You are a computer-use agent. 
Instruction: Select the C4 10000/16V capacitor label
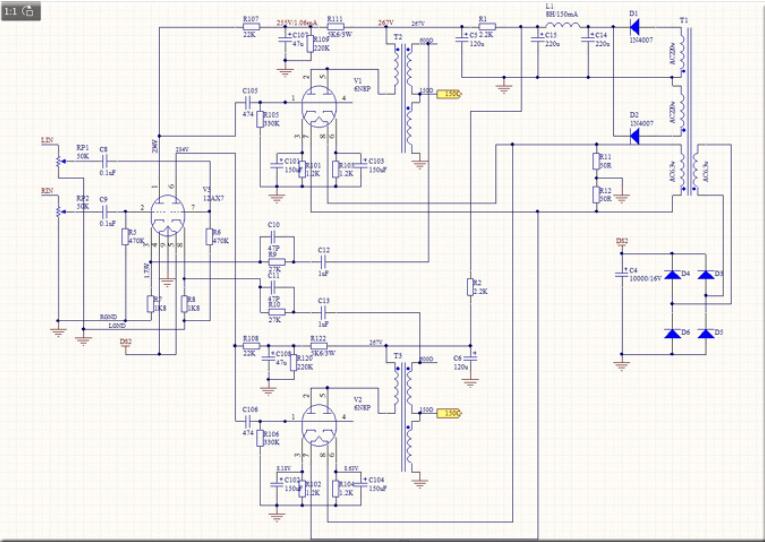[633, 270]
